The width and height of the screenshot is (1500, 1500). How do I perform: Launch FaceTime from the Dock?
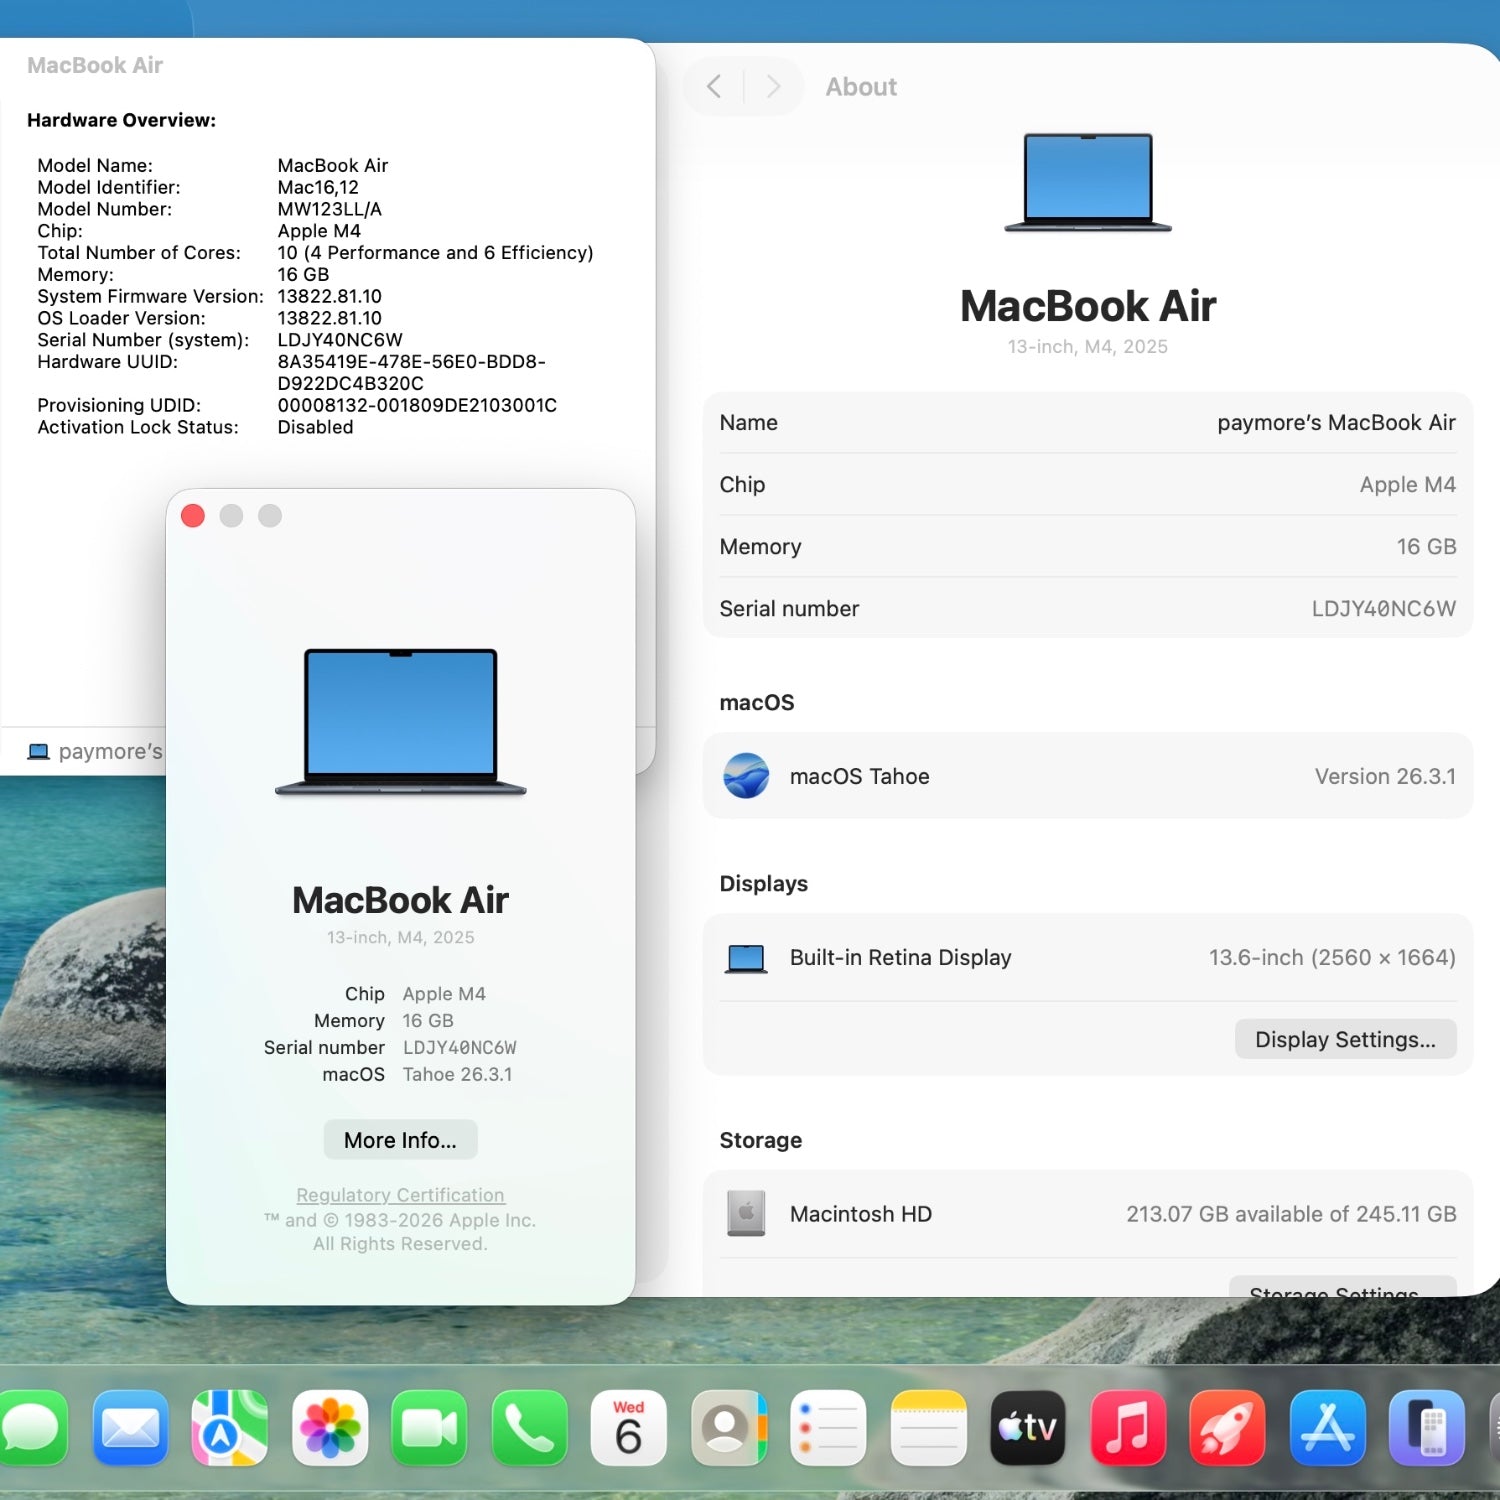429,1427
